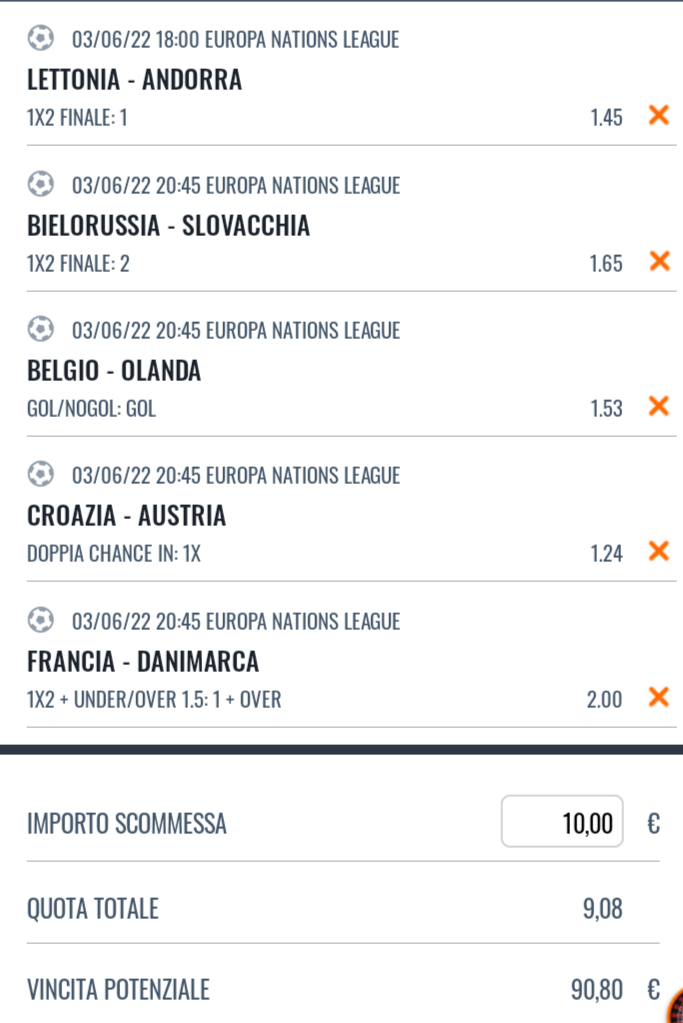Open the Francia - Danimarca match
The height and width of the screenshot is (1023, 683).
pos(143,661)
